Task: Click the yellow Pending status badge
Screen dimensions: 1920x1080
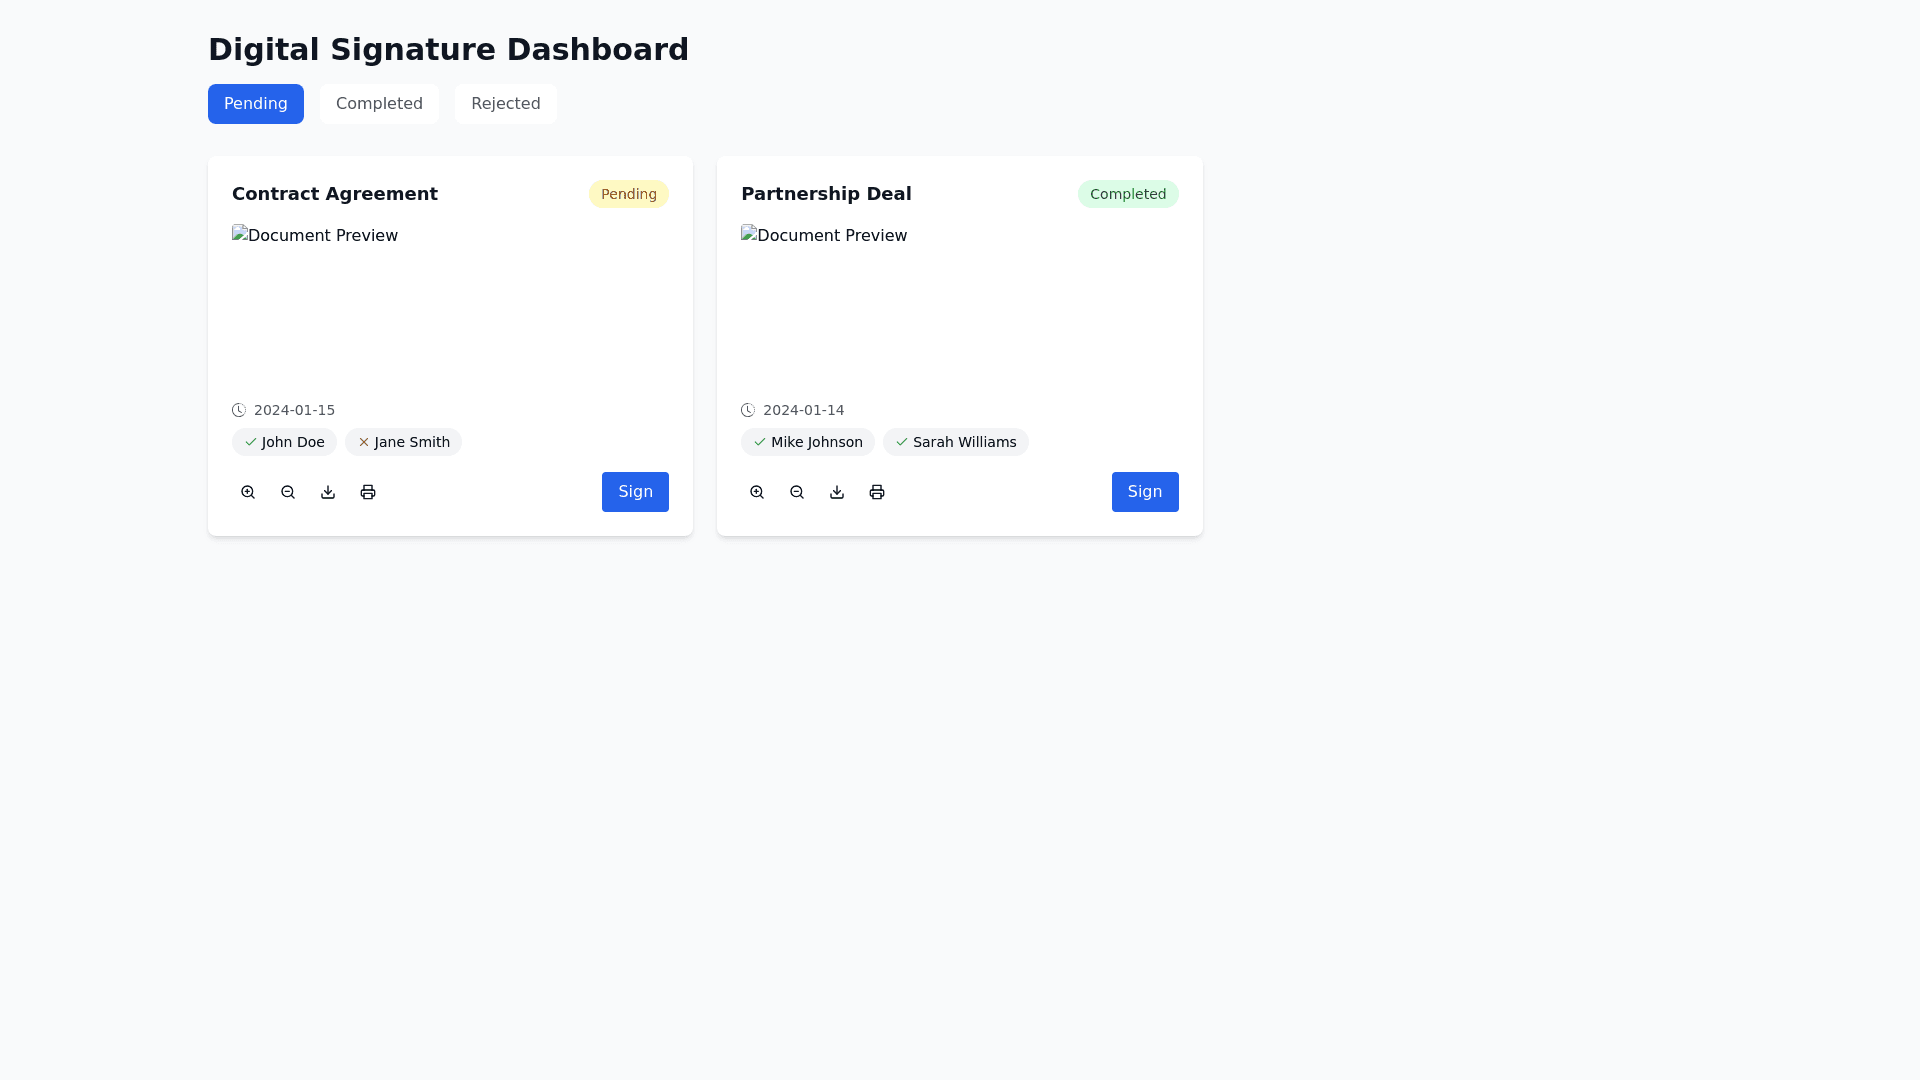Action: coord(628,194)
